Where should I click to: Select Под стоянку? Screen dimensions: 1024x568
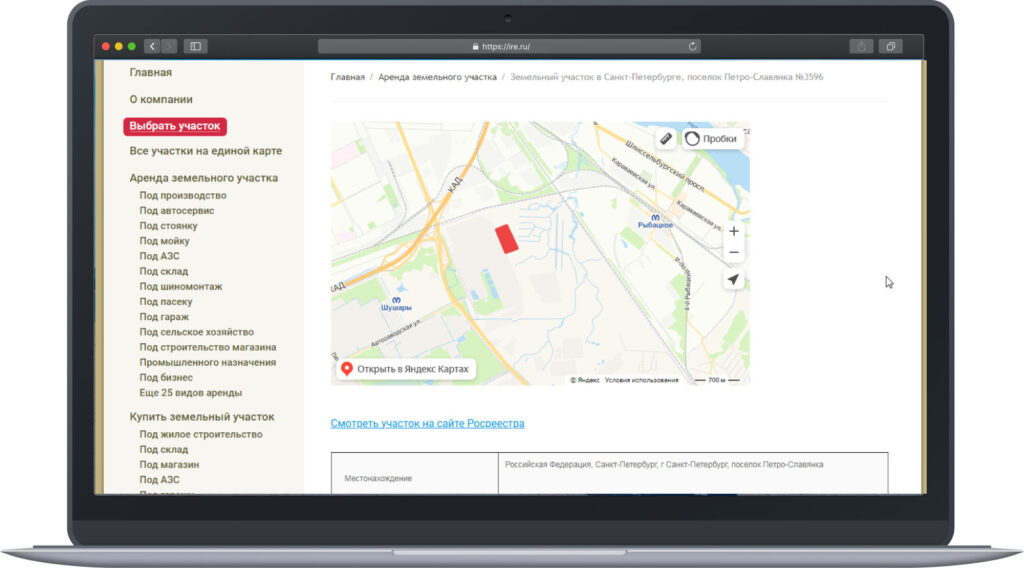click(x=168, y=225)
